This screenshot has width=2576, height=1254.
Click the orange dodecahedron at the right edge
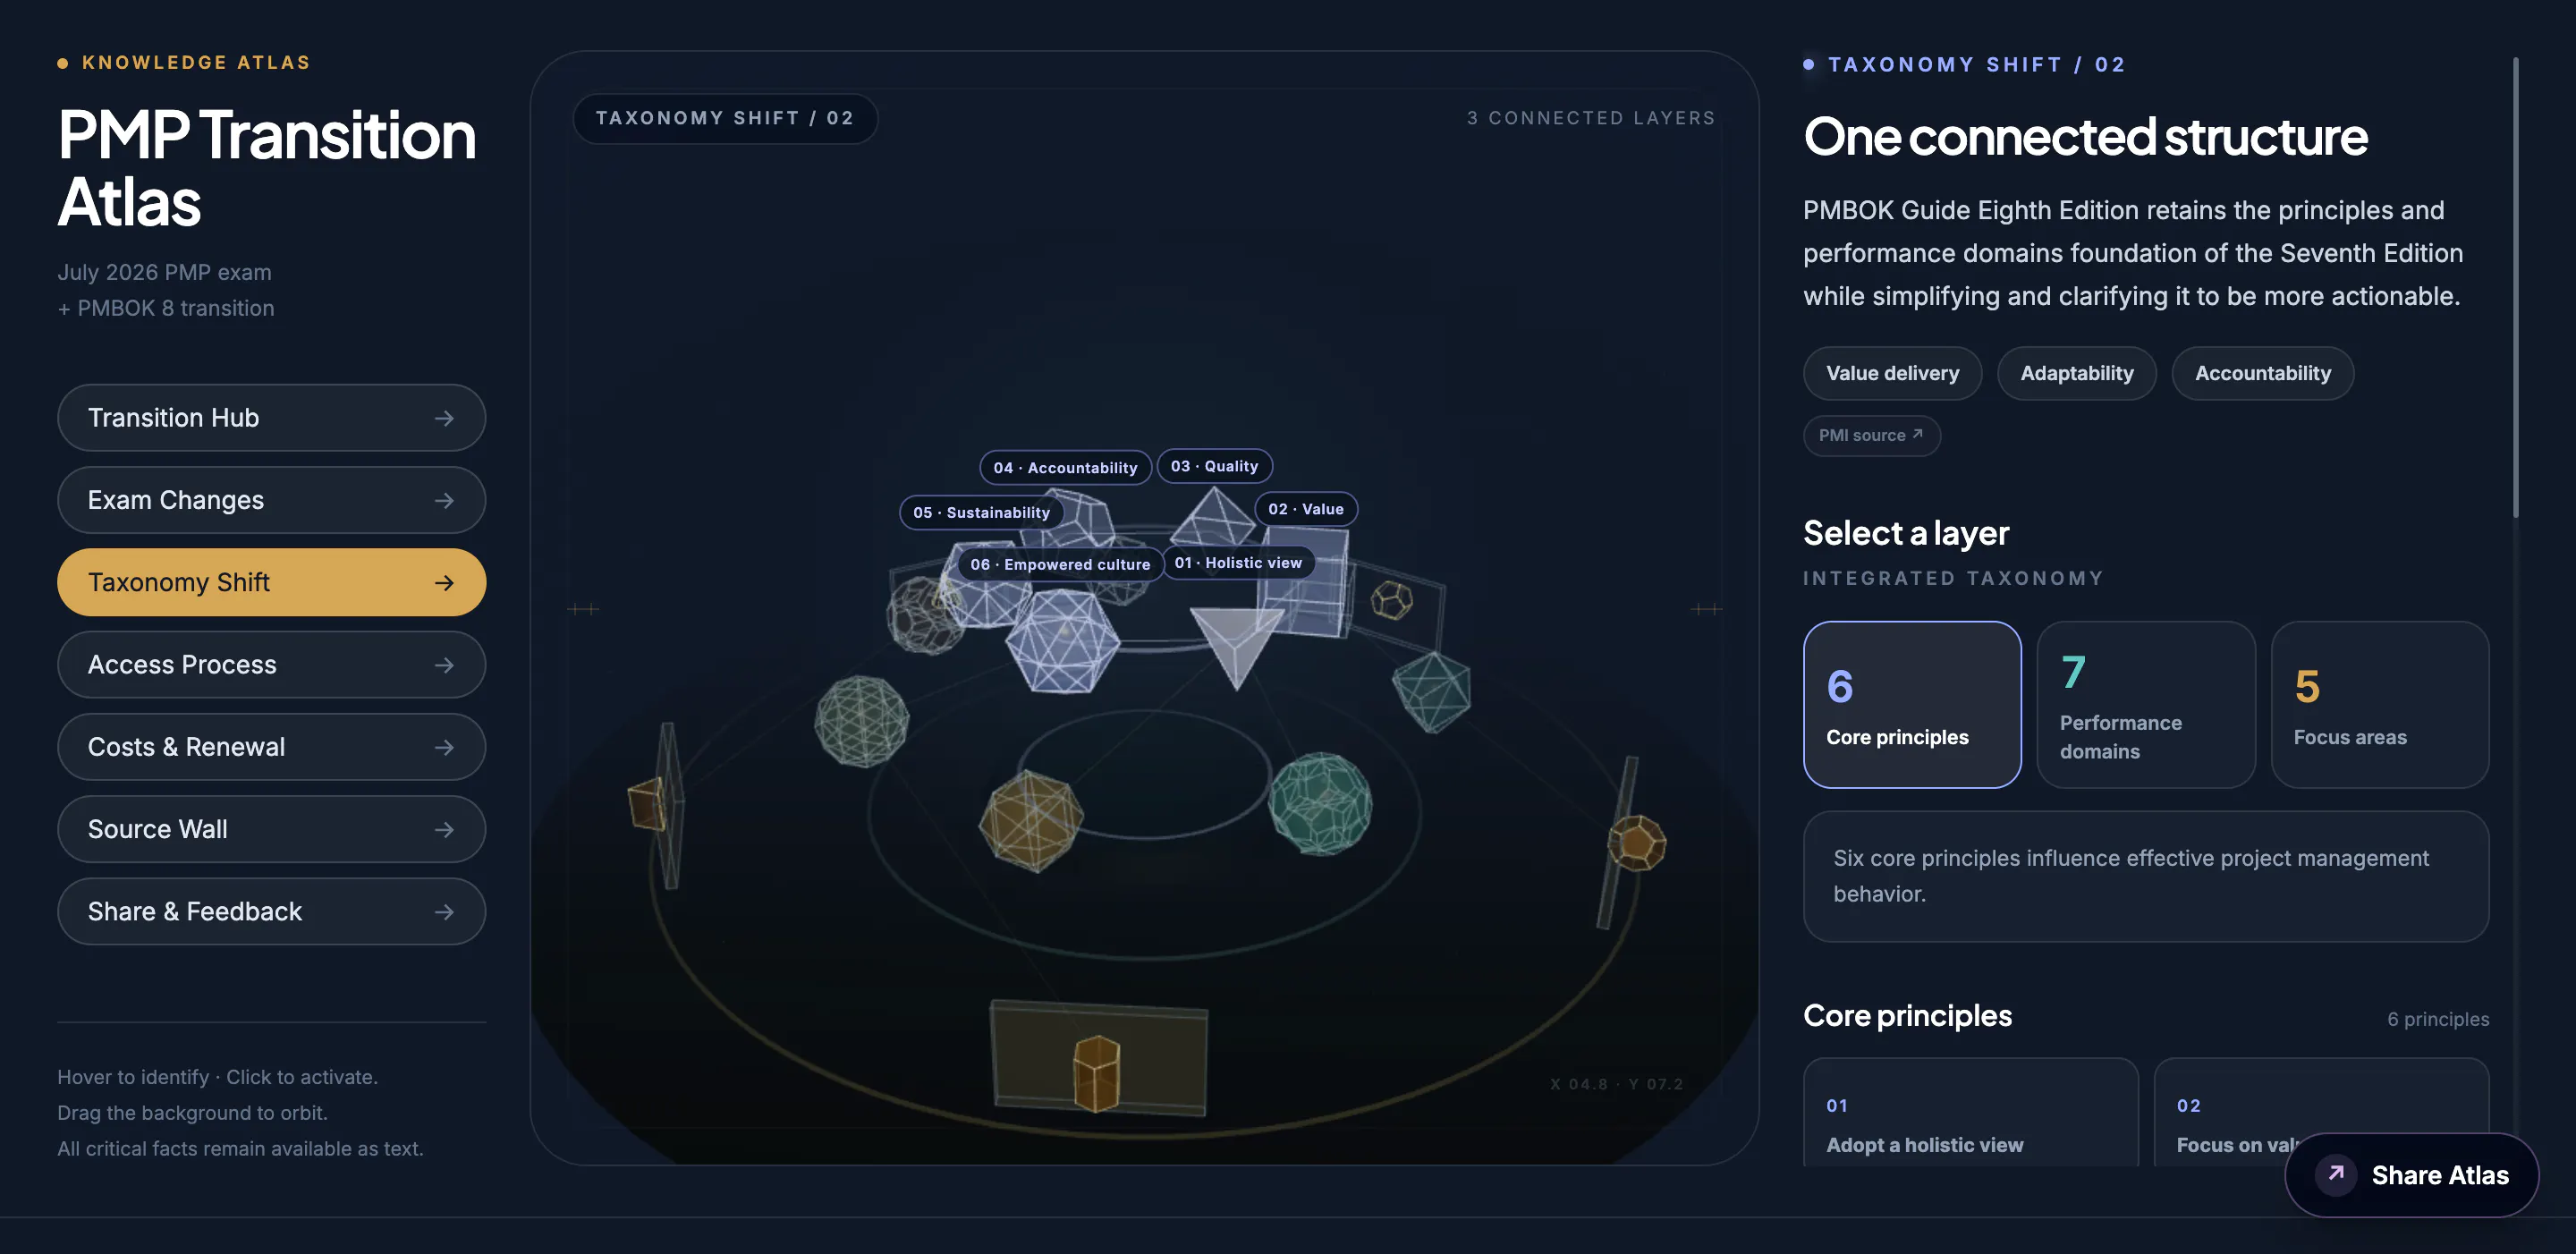[x=1636, y=843]
